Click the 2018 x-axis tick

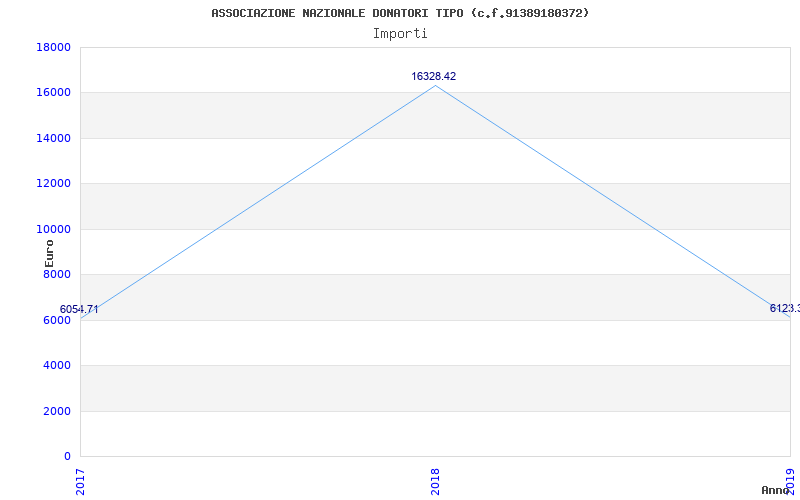coord(435,482)
